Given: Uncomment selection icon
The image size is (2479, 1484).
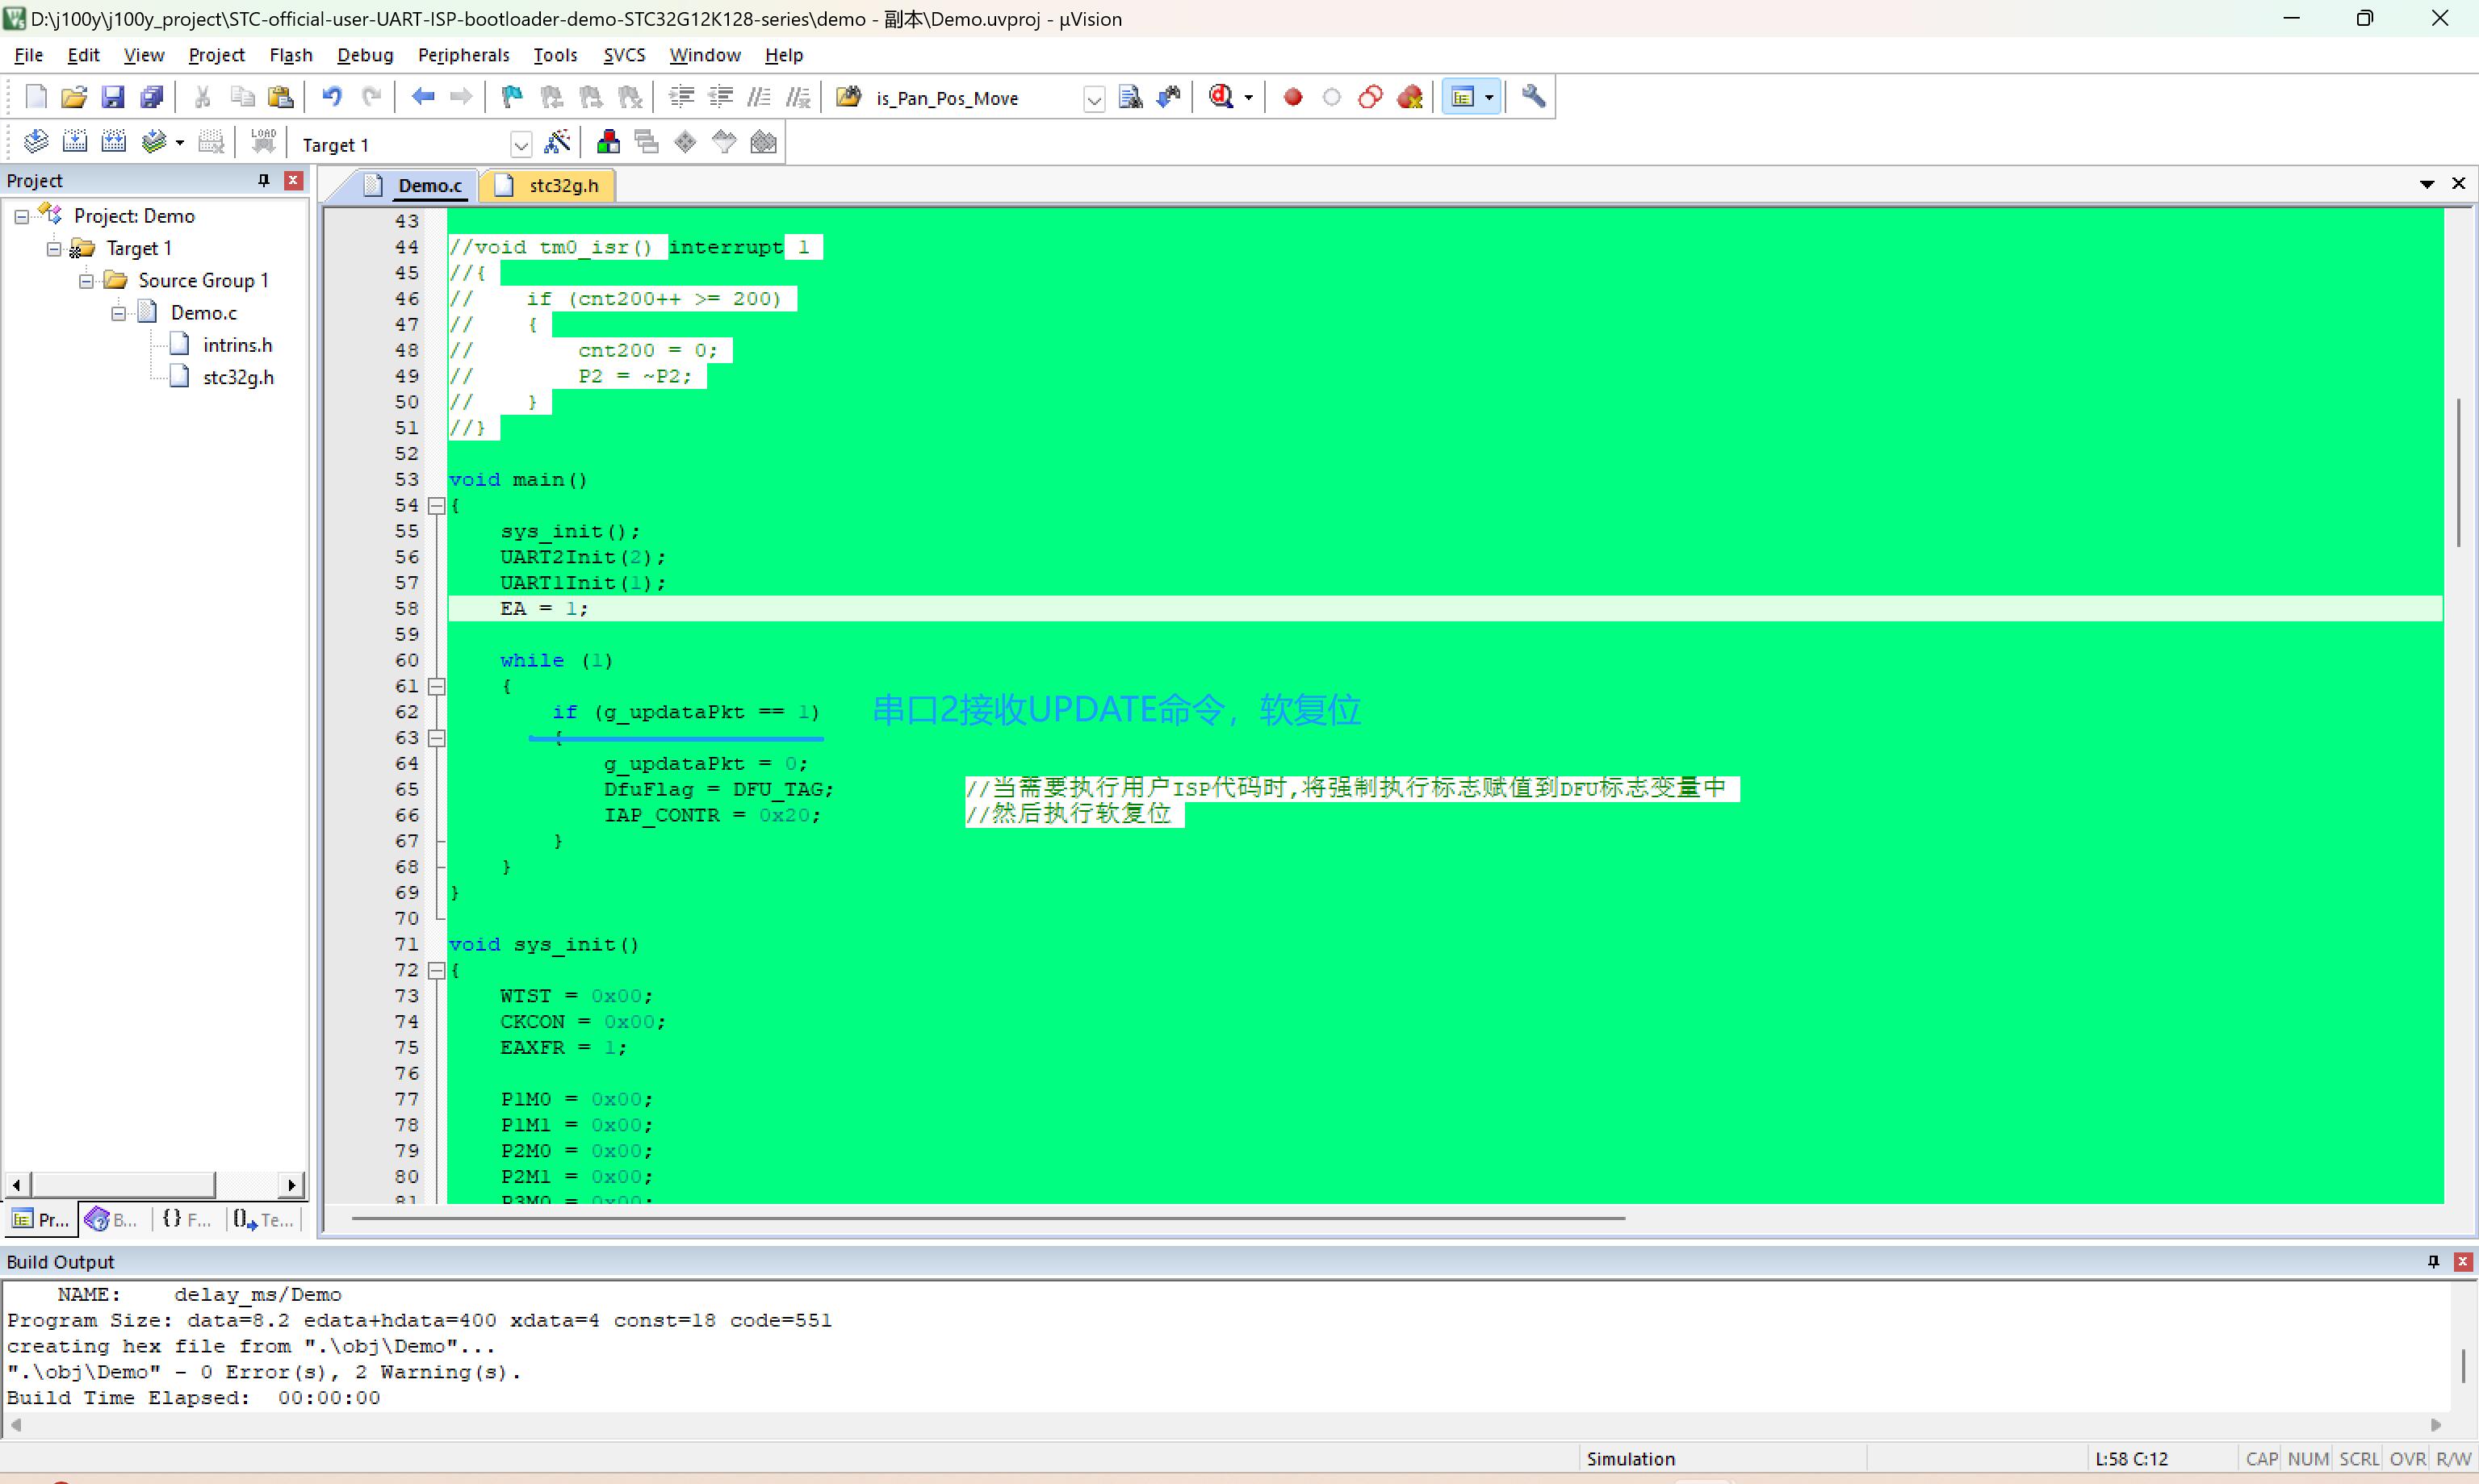Looking at the screenshot, I should pos(798,97).
